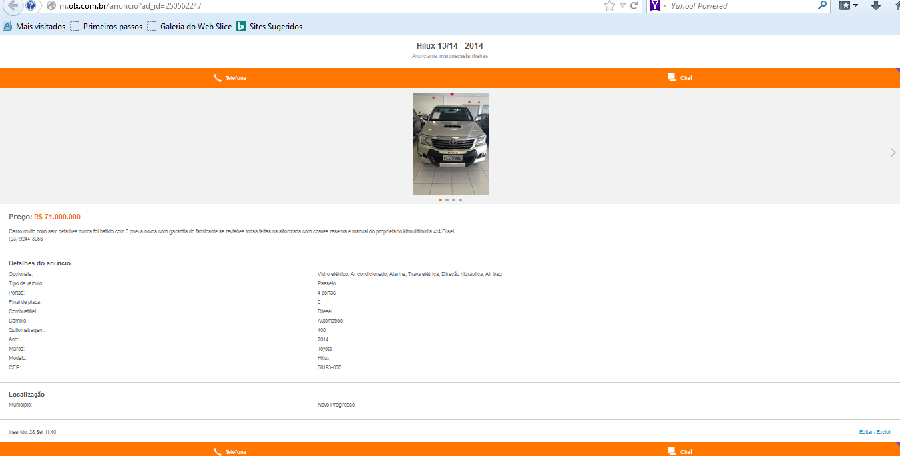
Task: Run search with magnifier icon
Action: point(822,6)
